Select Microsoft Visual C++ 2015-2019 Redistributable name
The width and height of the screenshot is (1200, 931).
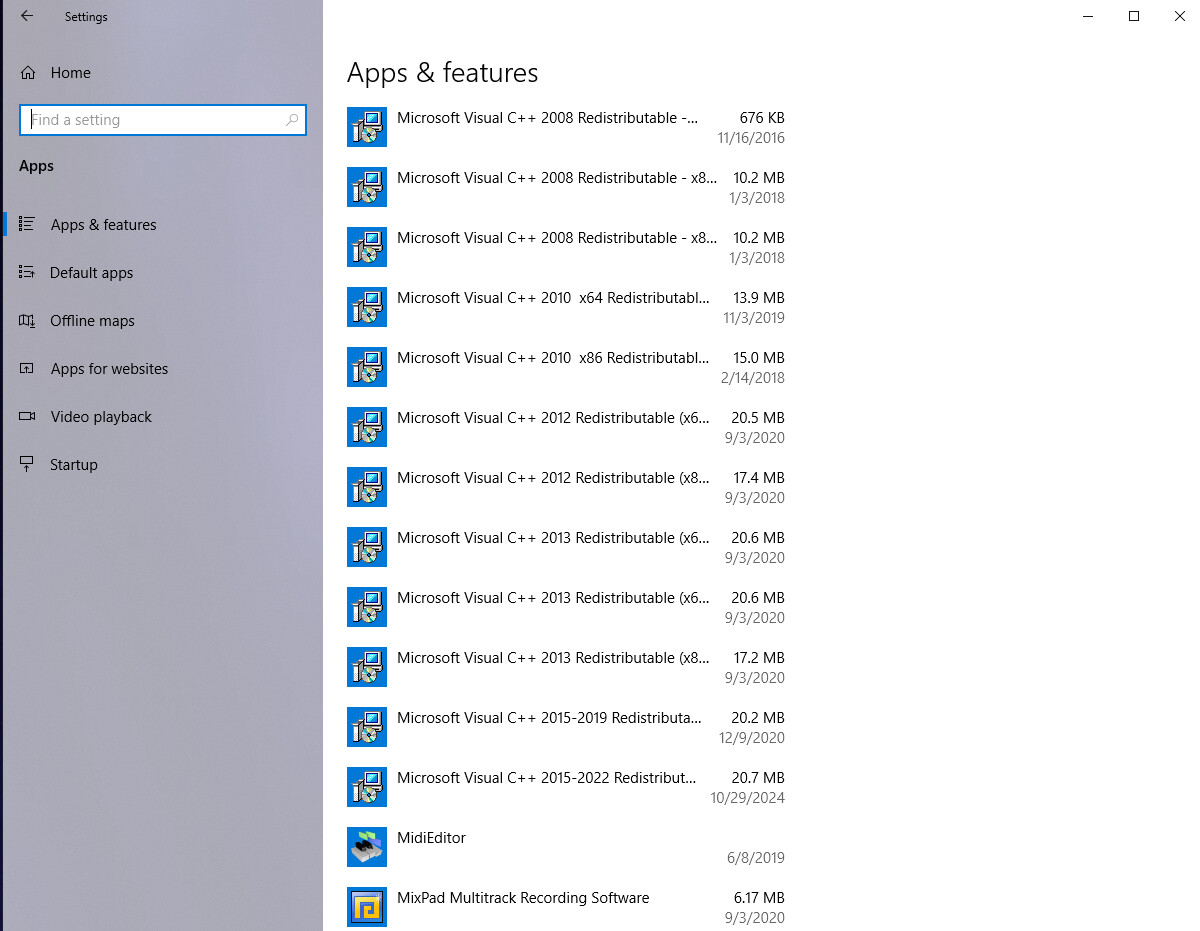pyautogui.click(x=549, y=718)
